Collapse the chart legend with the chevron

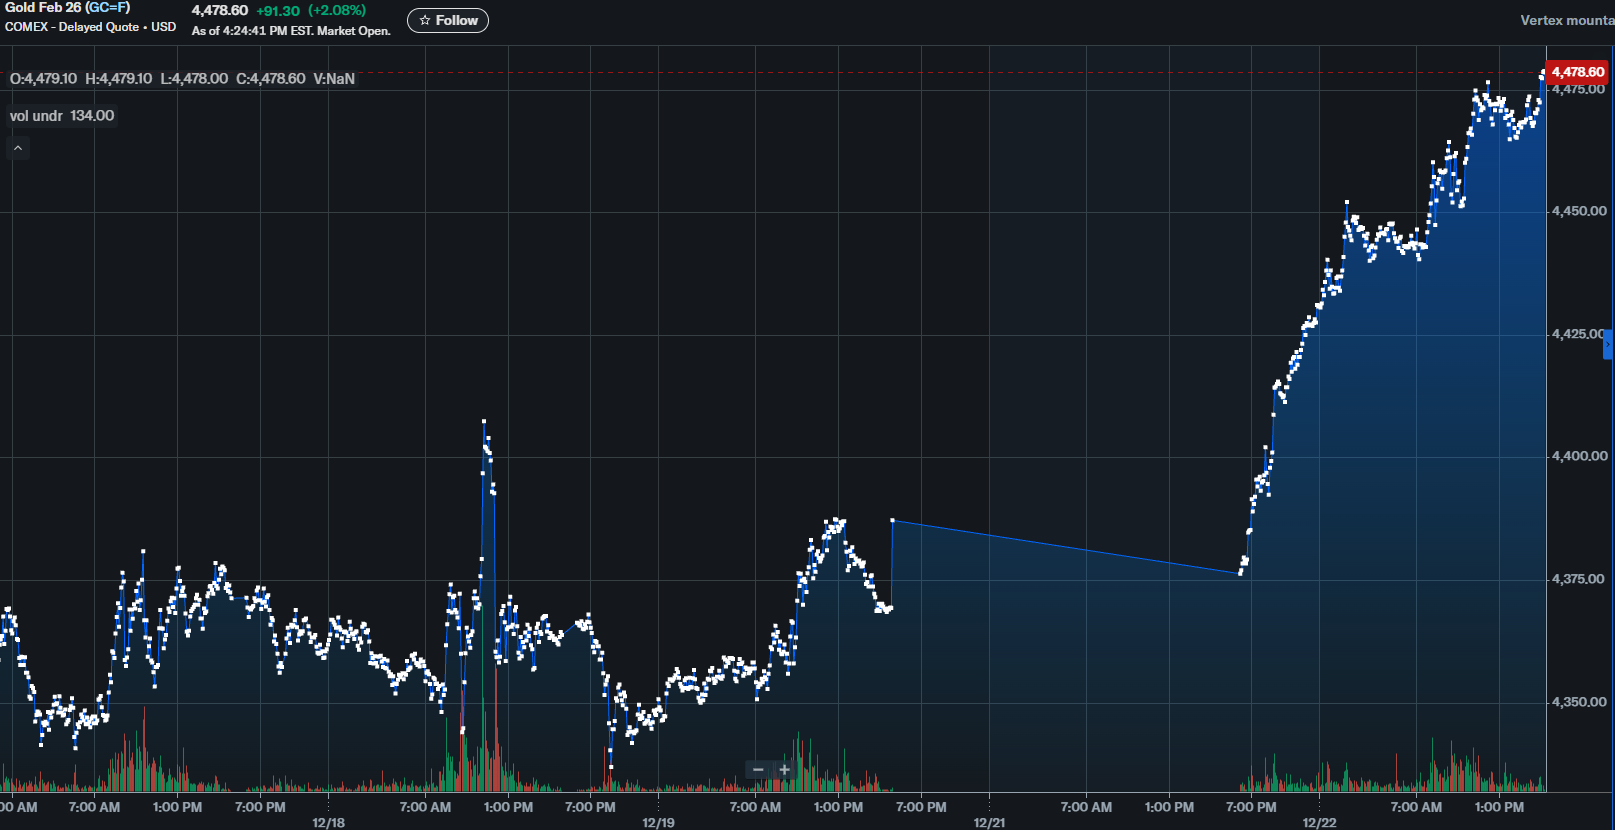pos(18,148)
